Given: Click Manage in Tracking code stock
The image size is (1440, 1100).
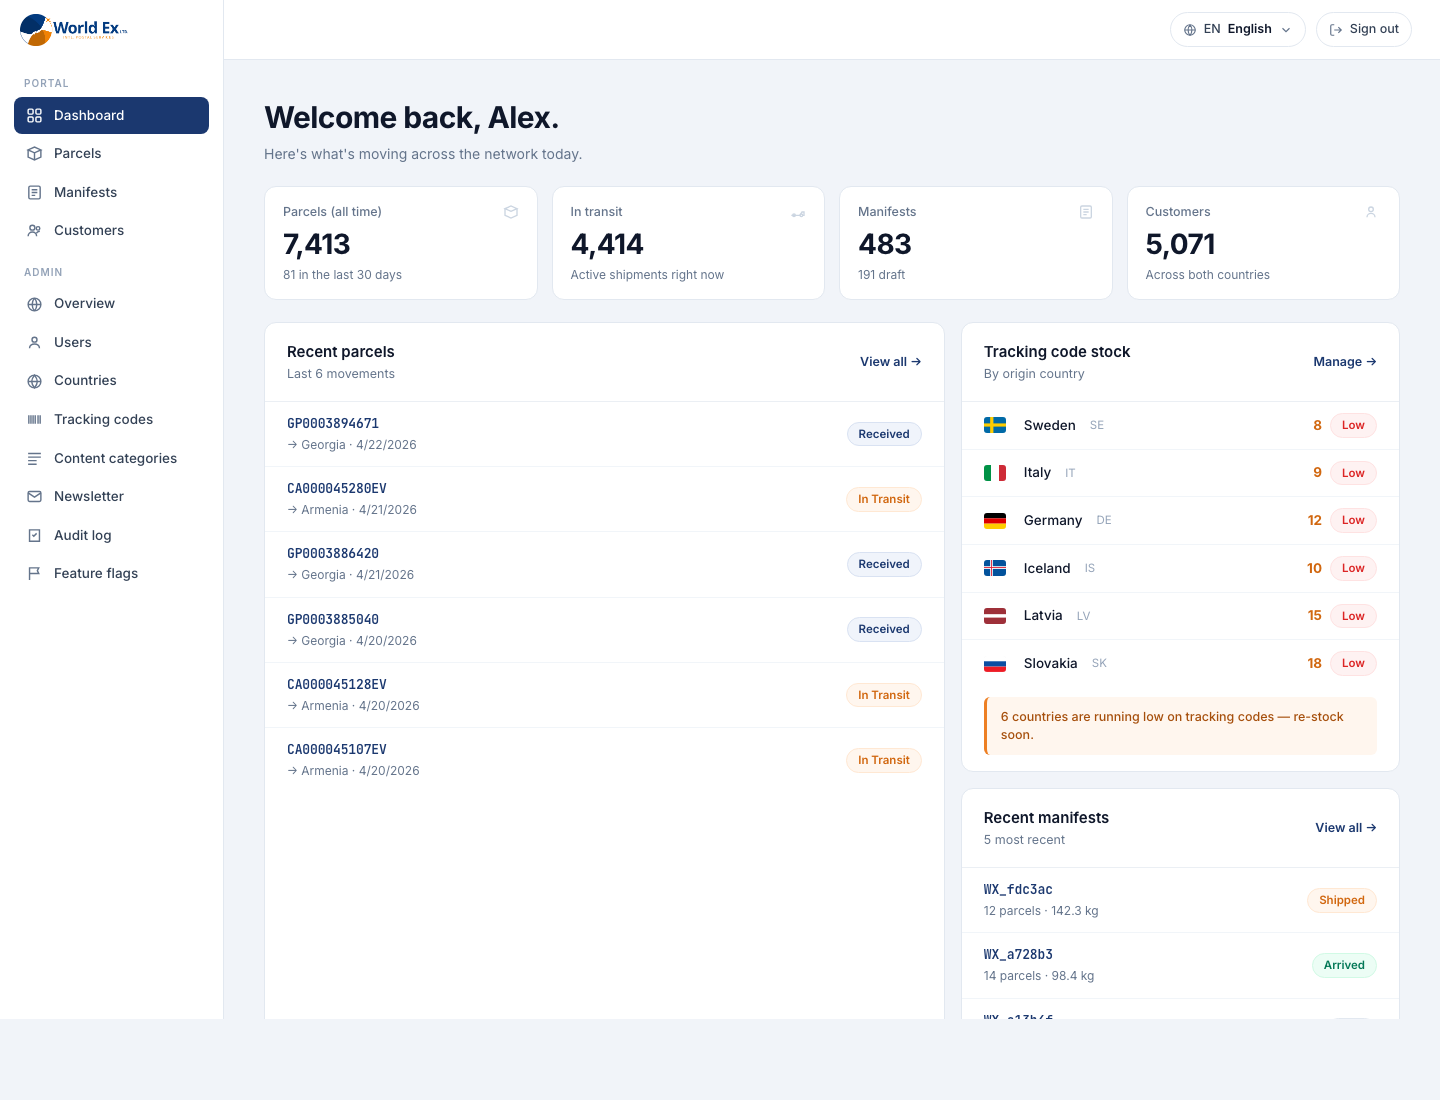Looking at the screenshot, I should click(1345, 362).
